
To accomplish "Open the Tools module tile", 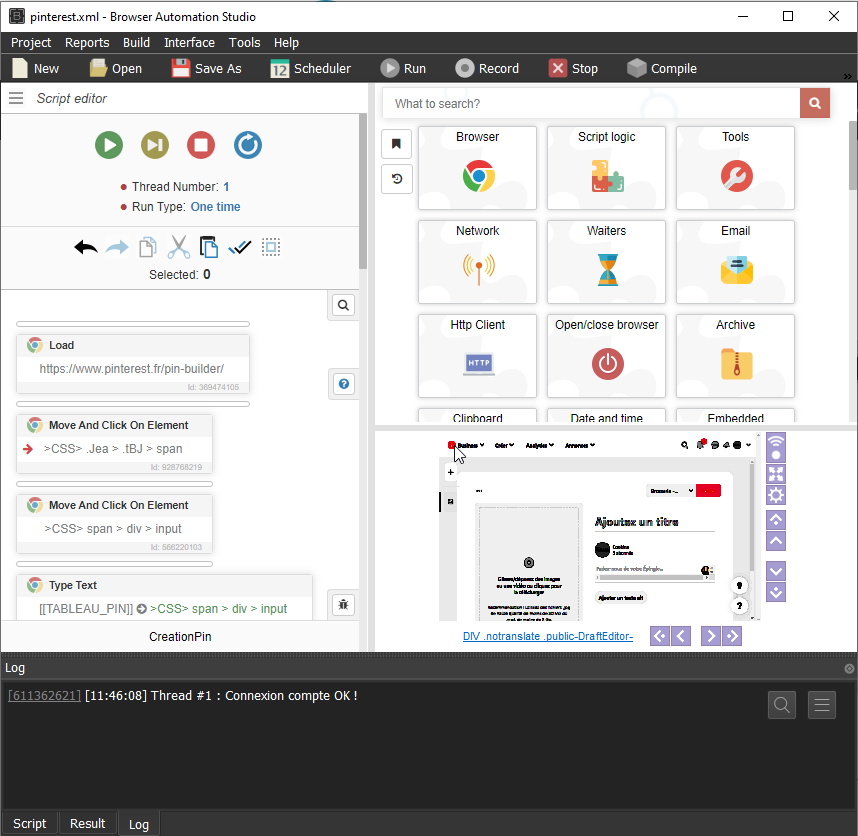I will coord(735,168).
